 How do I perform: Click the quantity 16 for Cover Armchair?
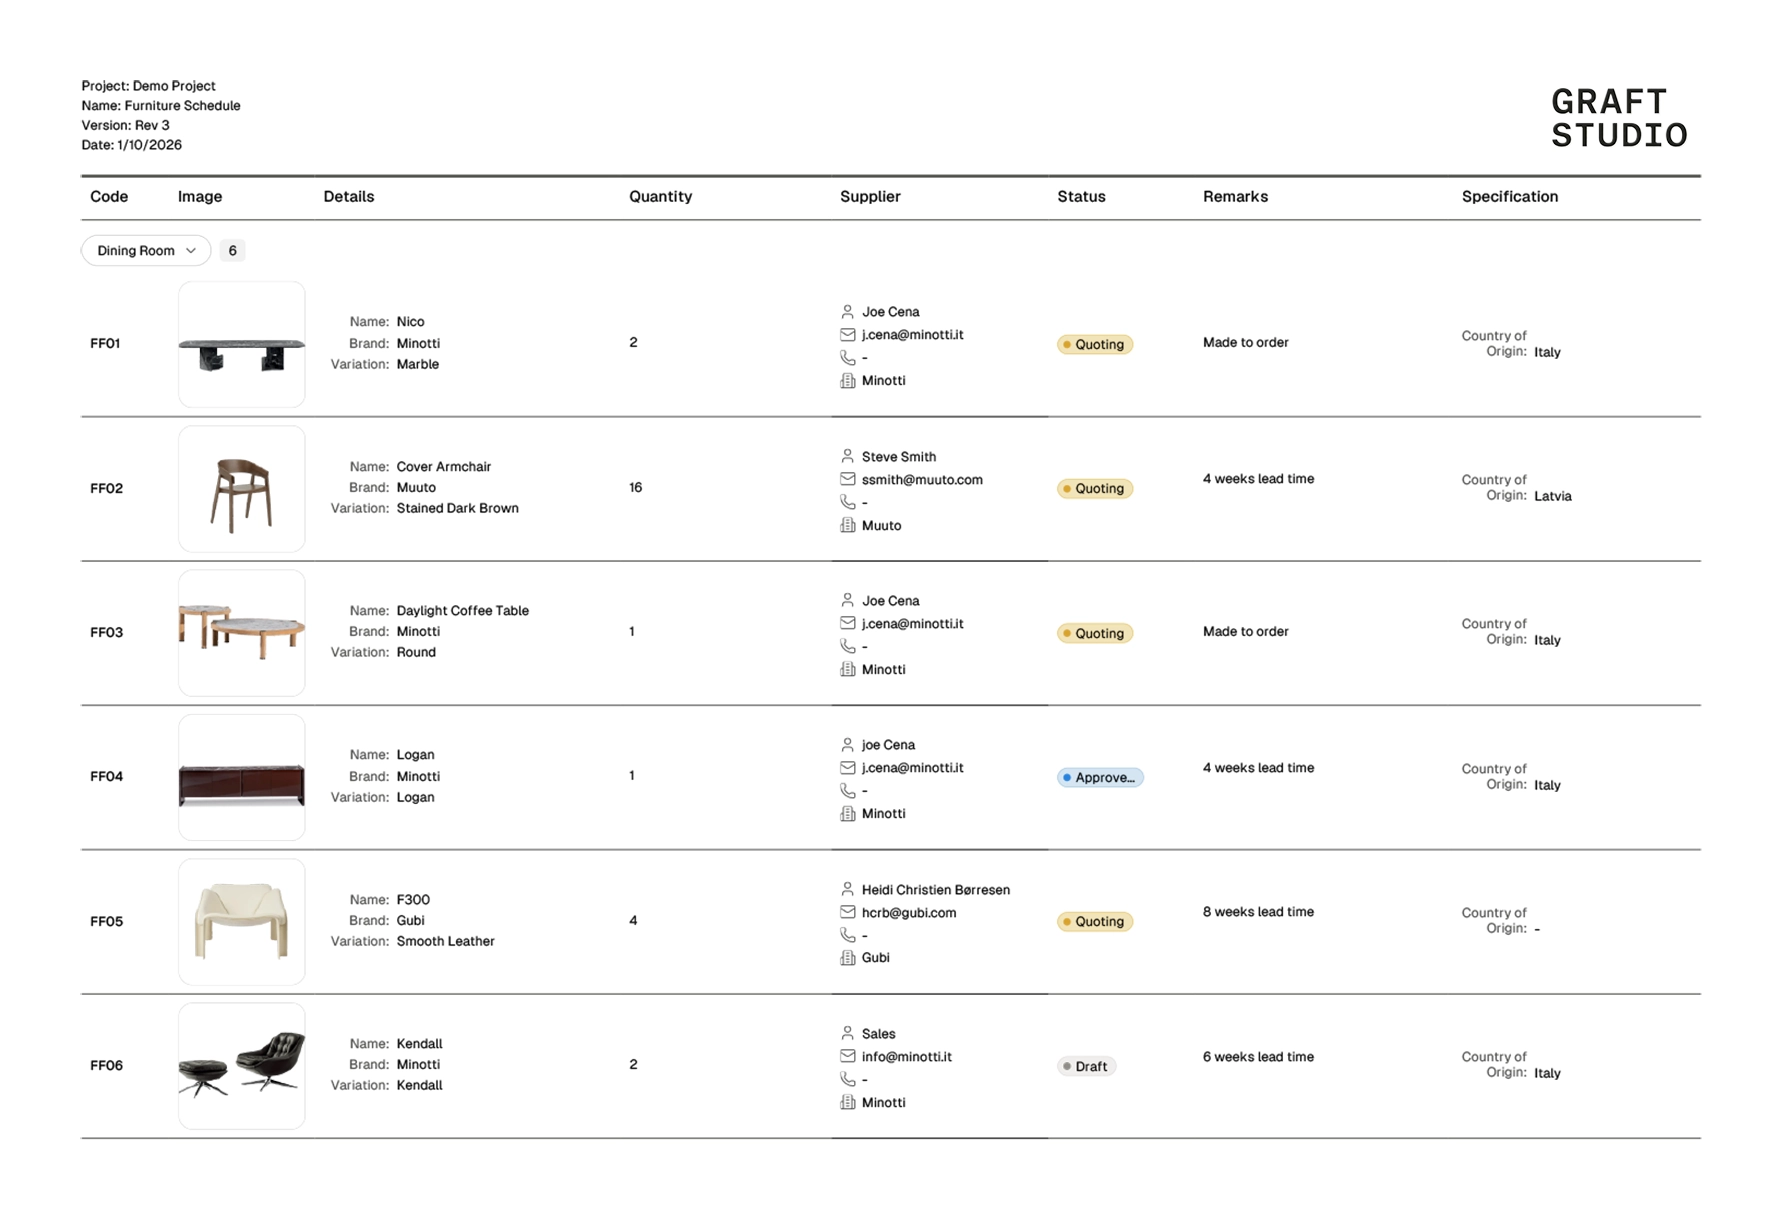point(636,488)
